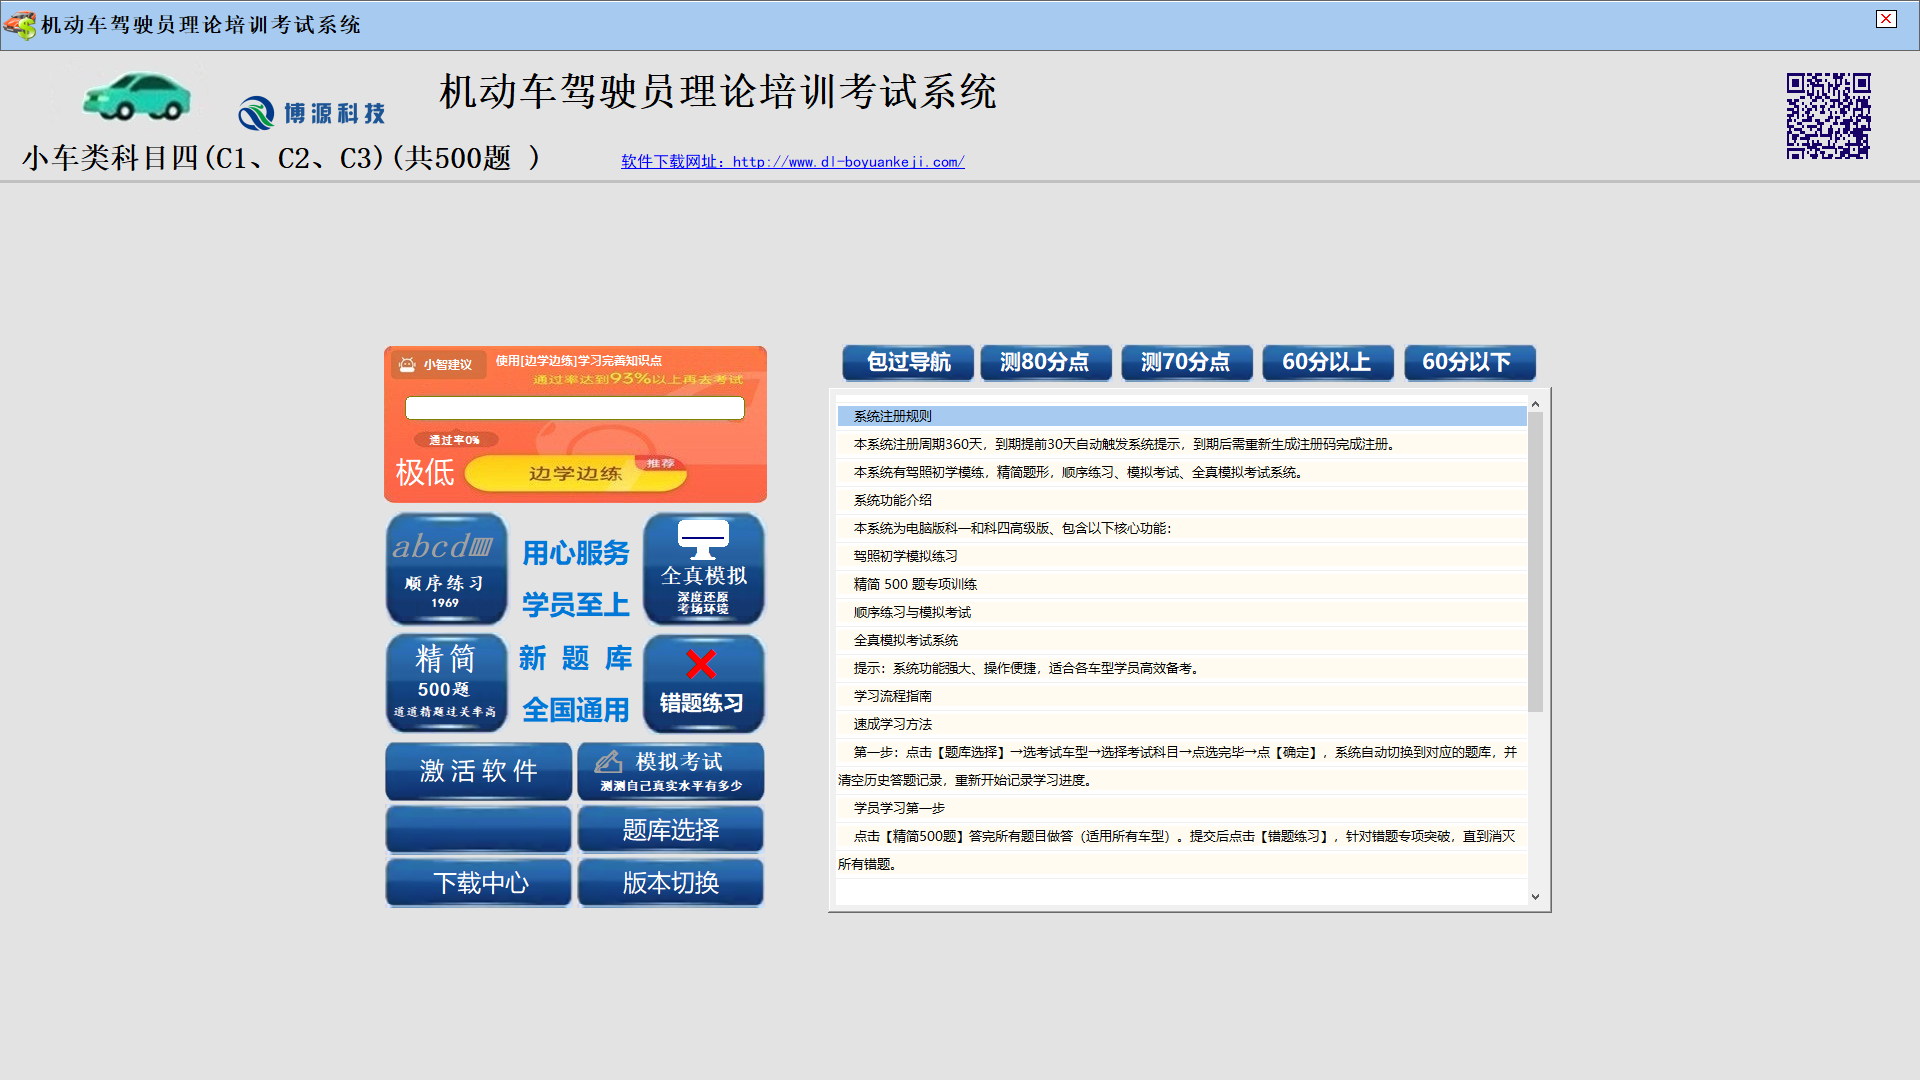Click the pass-rate progress bar

point(574,408)
